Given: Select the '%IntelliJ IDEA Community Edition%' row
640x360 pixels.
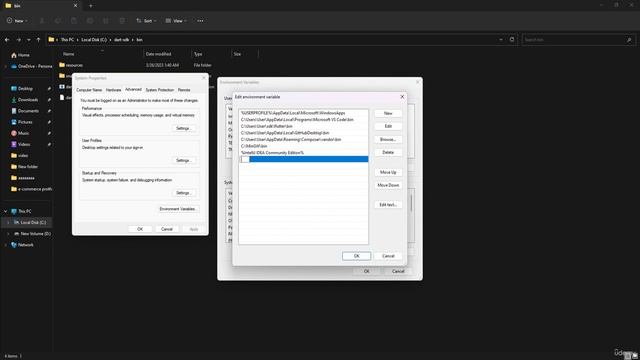Looking at the screenshot, I should [x=303, y=153].
